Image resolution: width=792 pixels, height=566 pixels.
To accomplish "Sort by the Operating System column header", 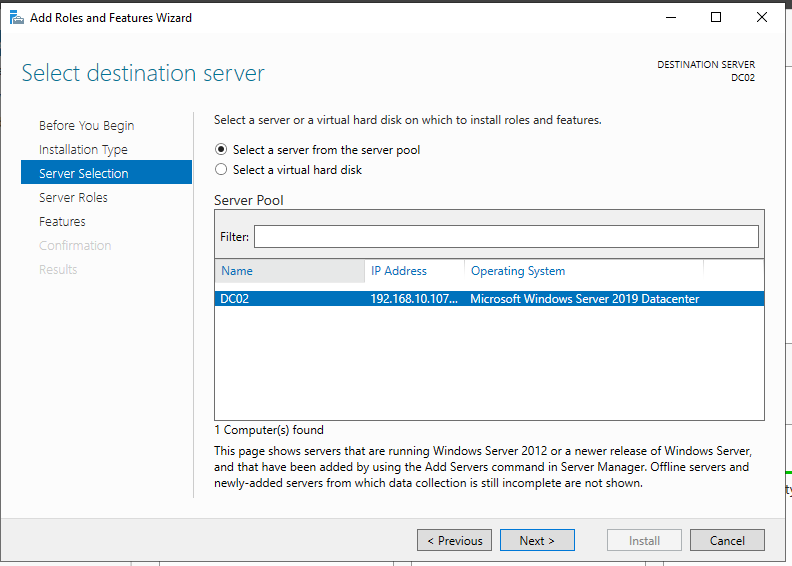I will [x=583, y=271].
